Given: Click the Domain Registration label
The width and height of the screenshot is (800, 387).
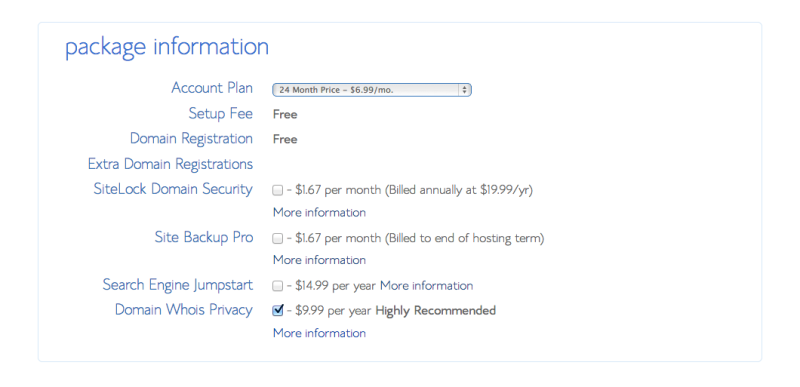Looking at the screenshot, I should [191, 138].
